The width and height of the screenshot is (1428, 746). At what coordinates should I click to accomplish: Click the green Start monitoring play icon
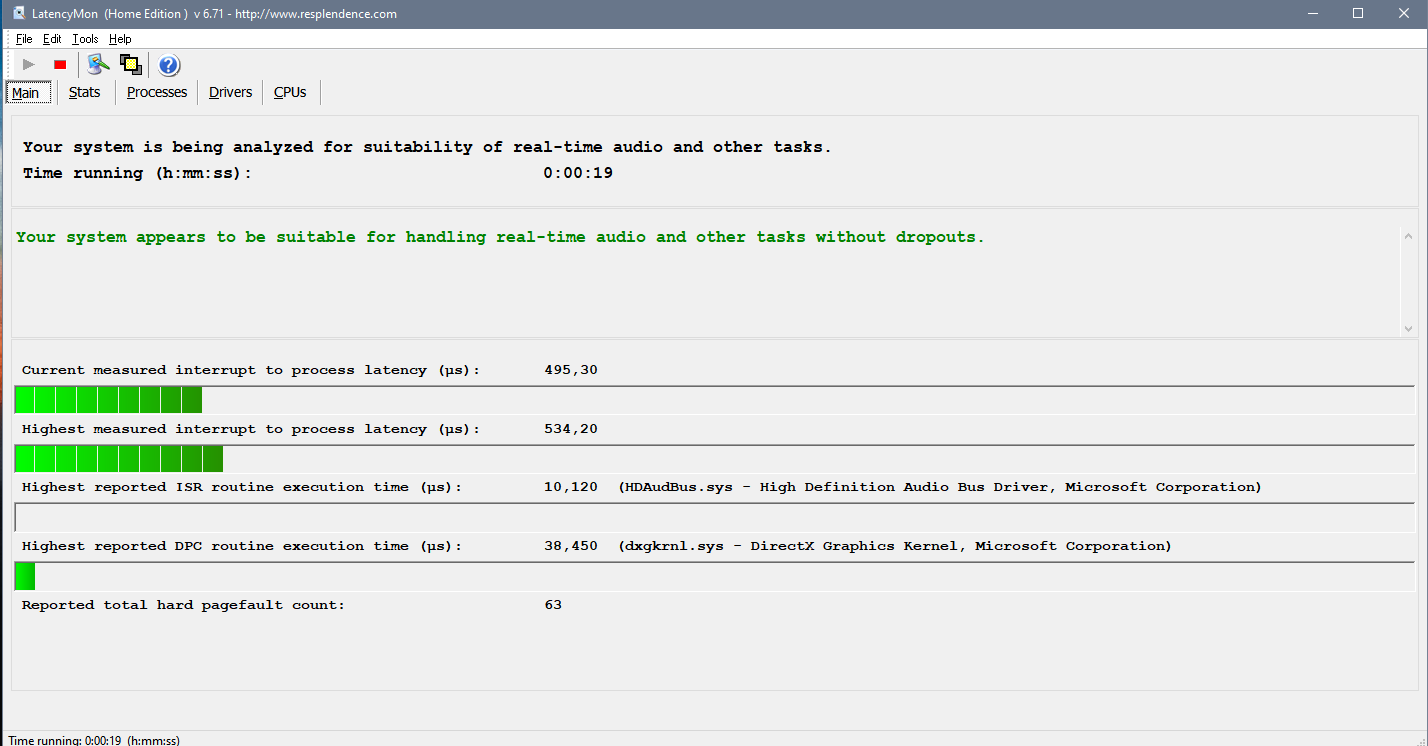[28, 65]
